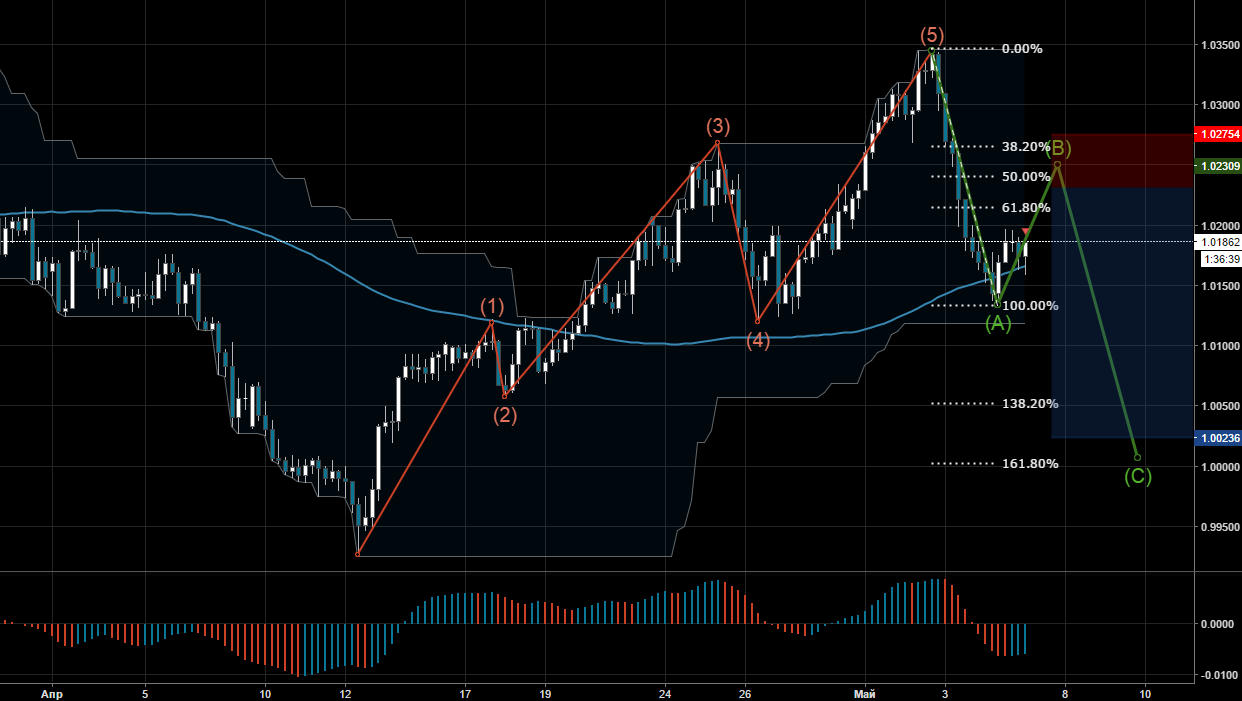Select the wave (2) label marker
The image size is (1242, 701).
pos(505,416)
